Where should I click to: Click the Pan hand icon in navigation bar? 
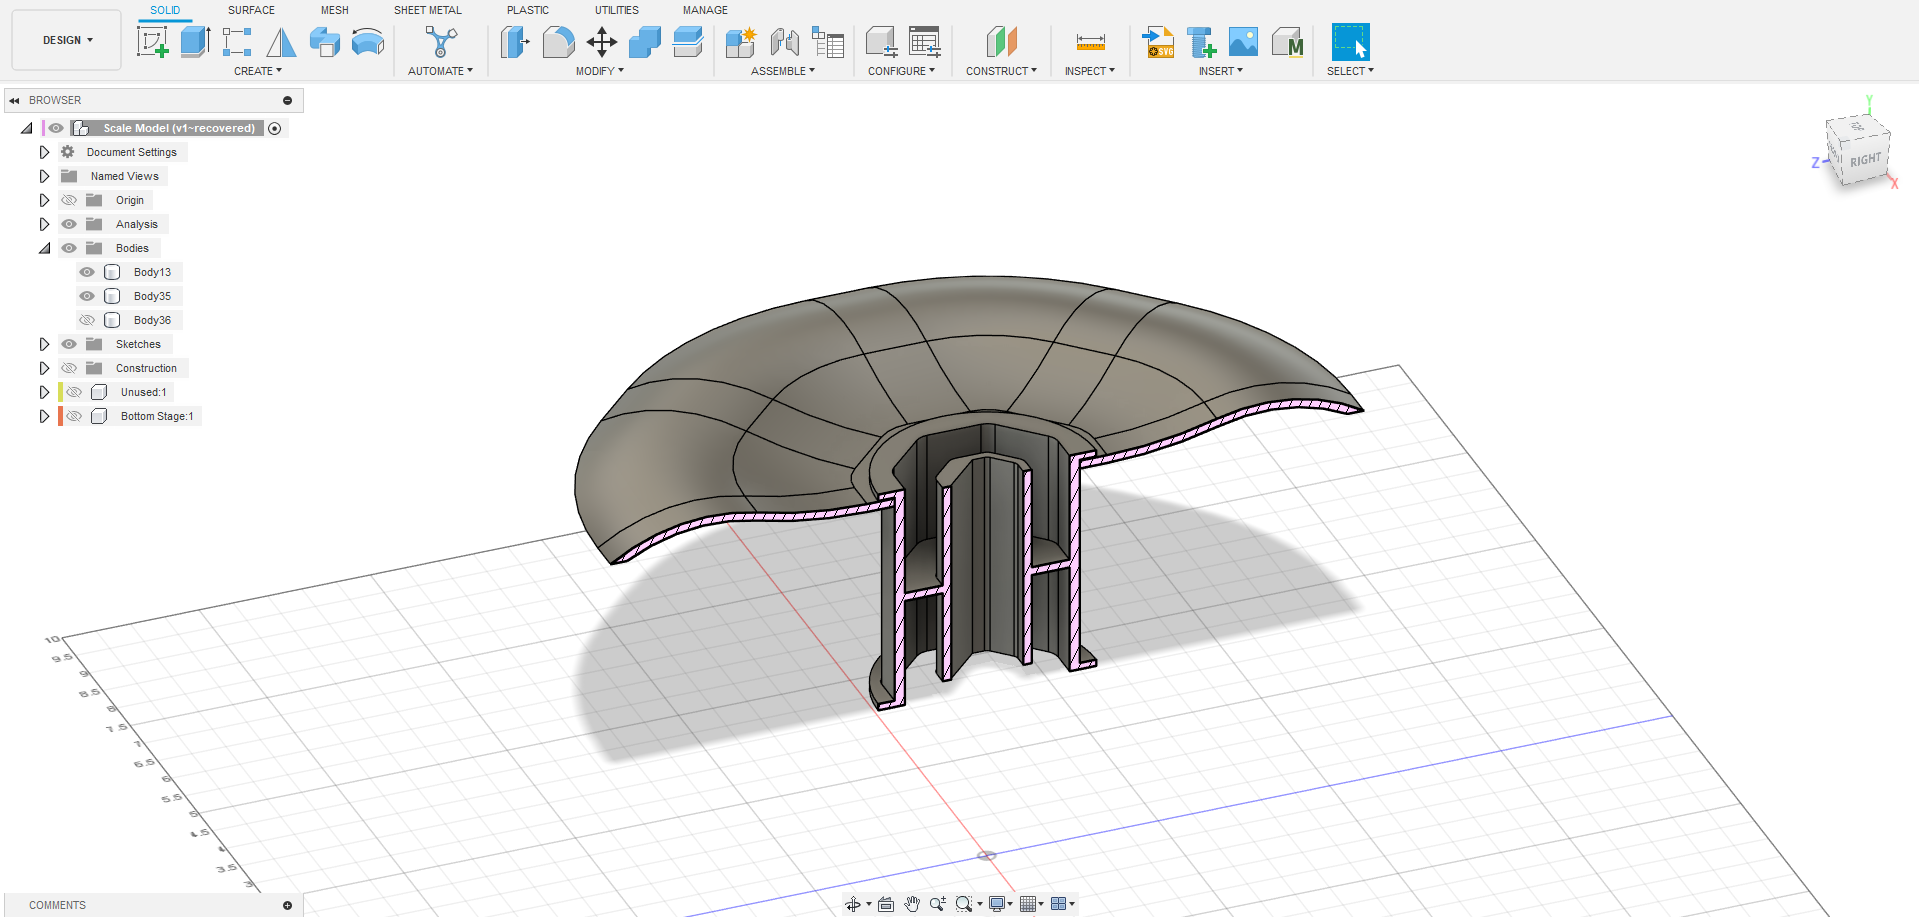click(912, 904)
